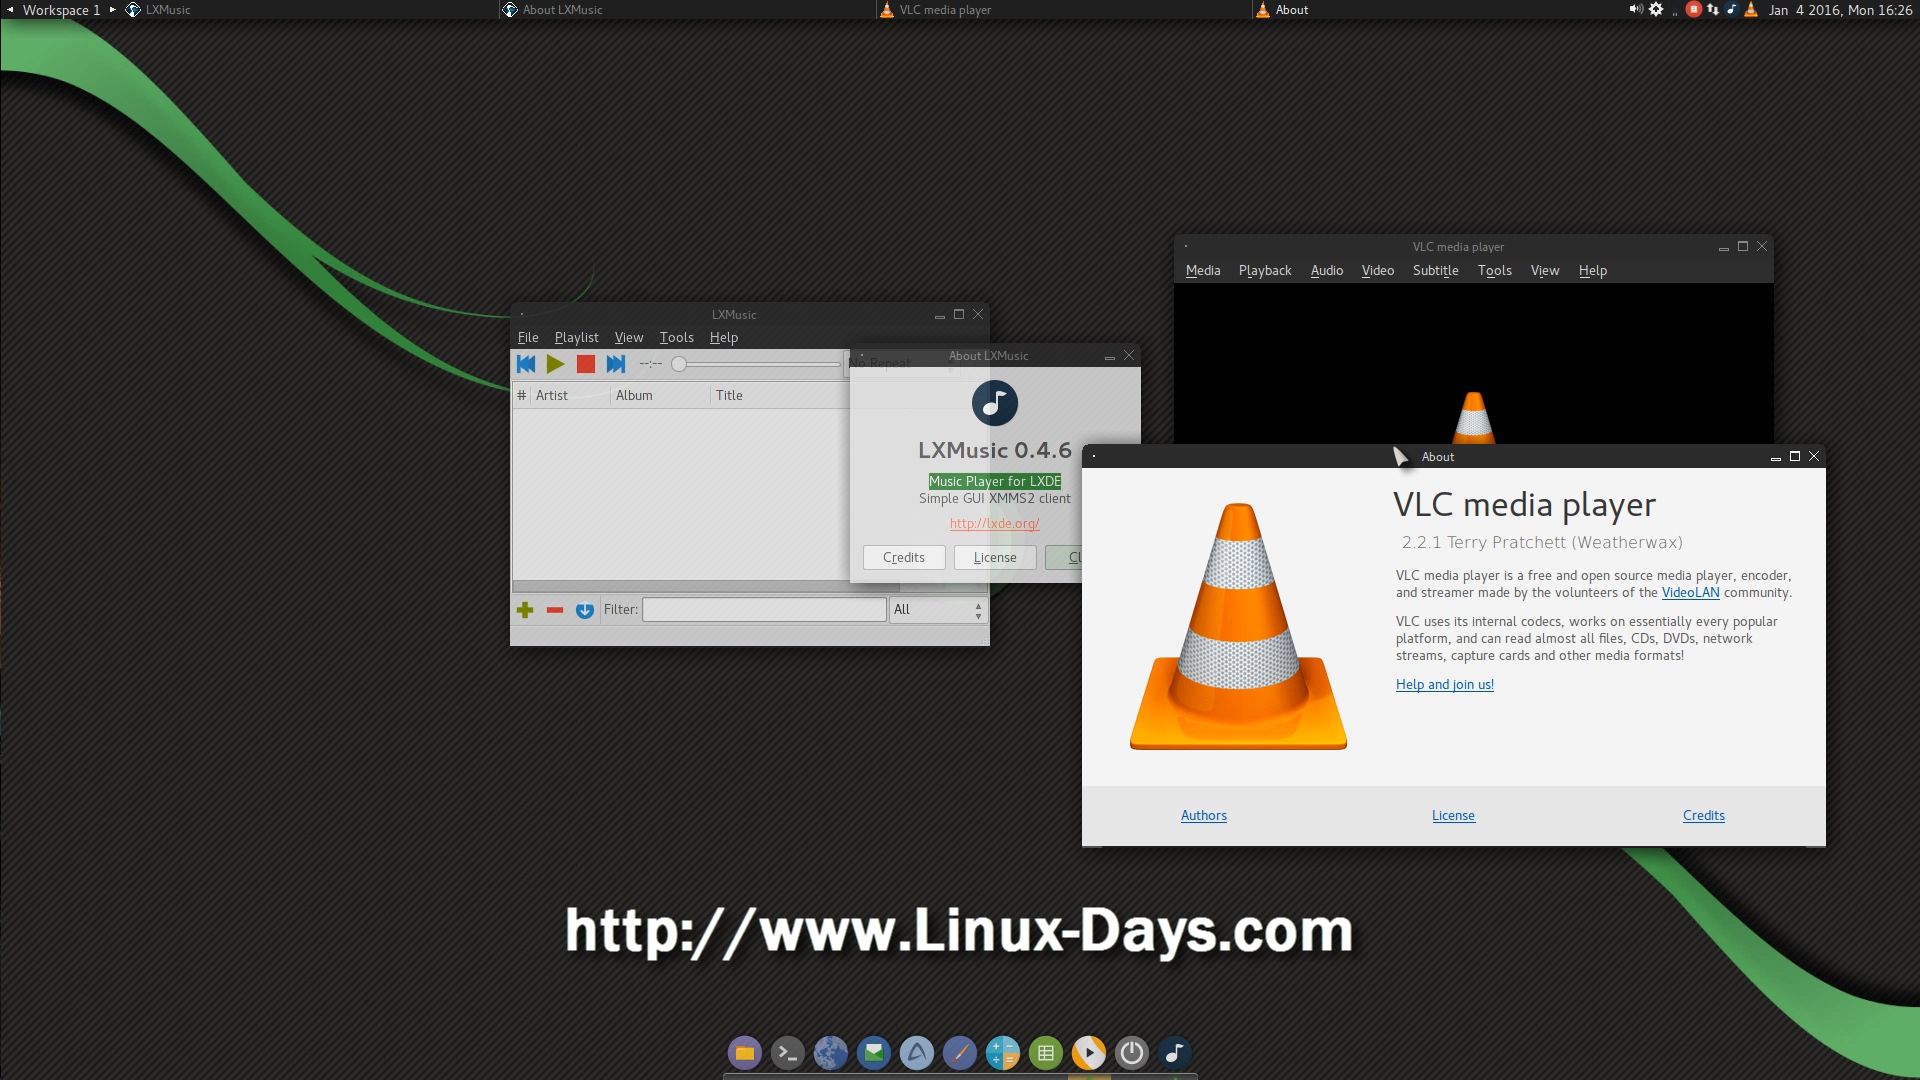Launch the calculator from the dock
1920x1080 pixels.
(x=1003, y=1052)
